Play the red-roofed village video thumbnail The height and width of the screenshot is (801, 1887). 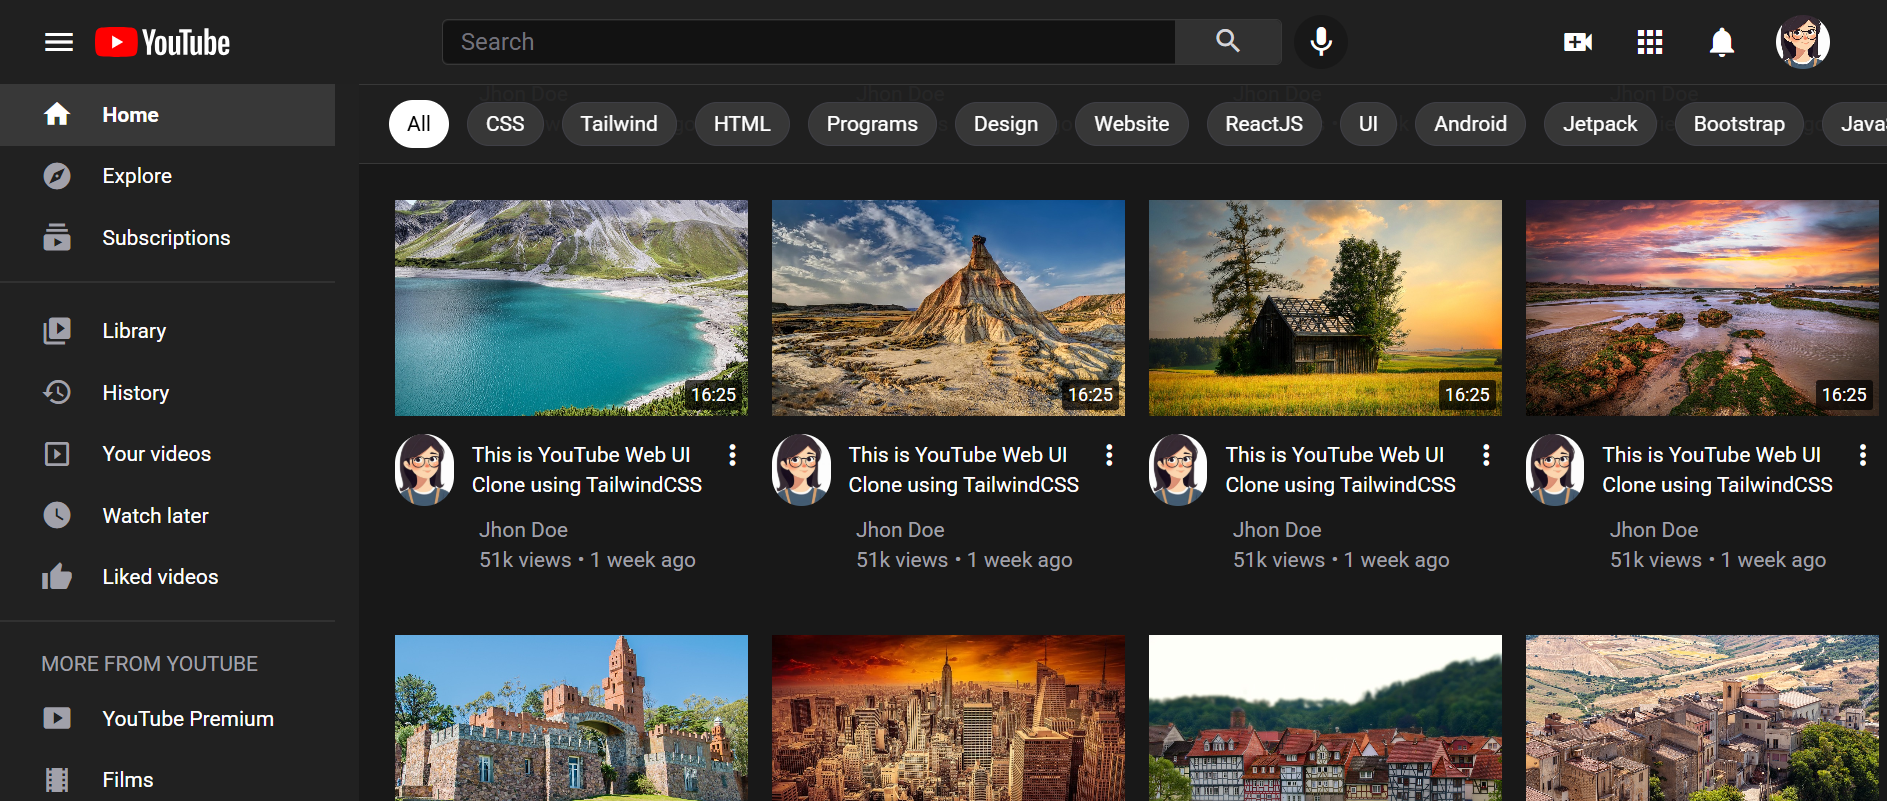1325,718
